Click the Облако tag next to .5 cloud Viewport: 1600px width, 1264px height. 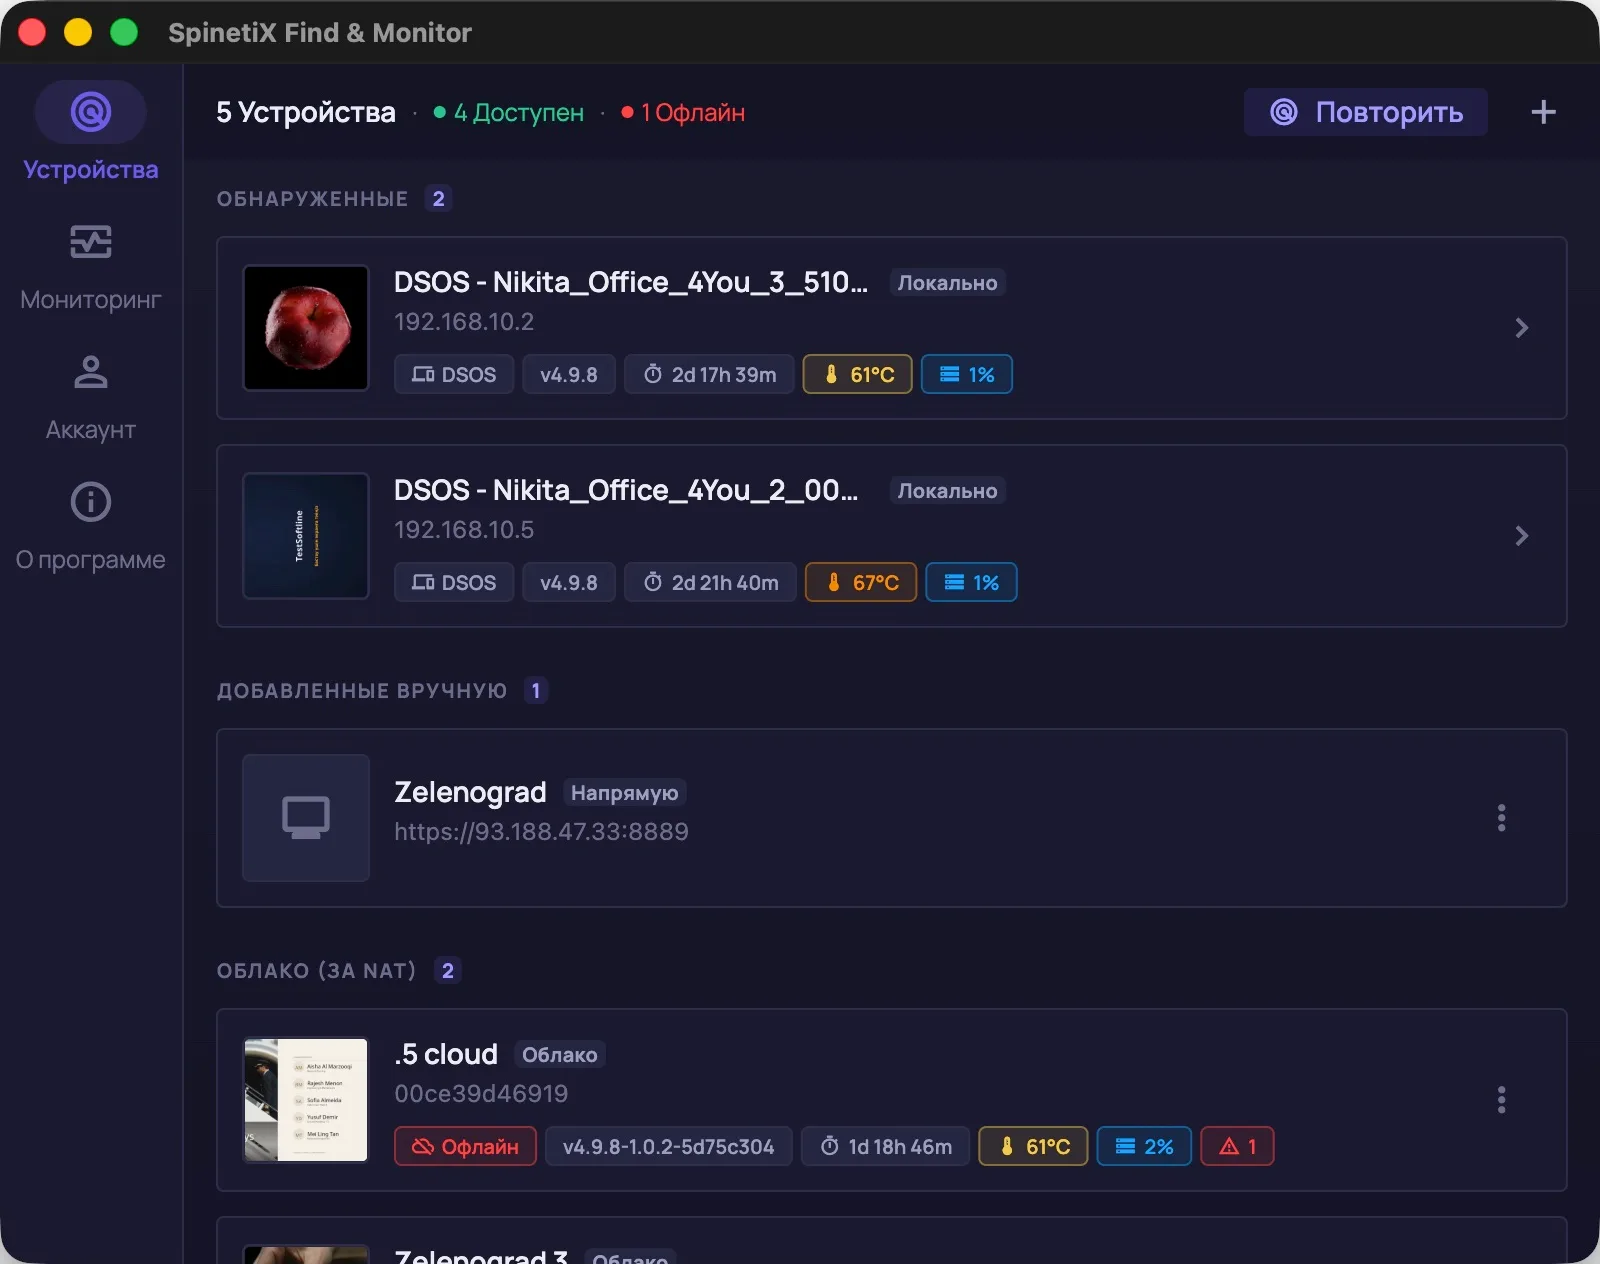[x=560, y=1055]
